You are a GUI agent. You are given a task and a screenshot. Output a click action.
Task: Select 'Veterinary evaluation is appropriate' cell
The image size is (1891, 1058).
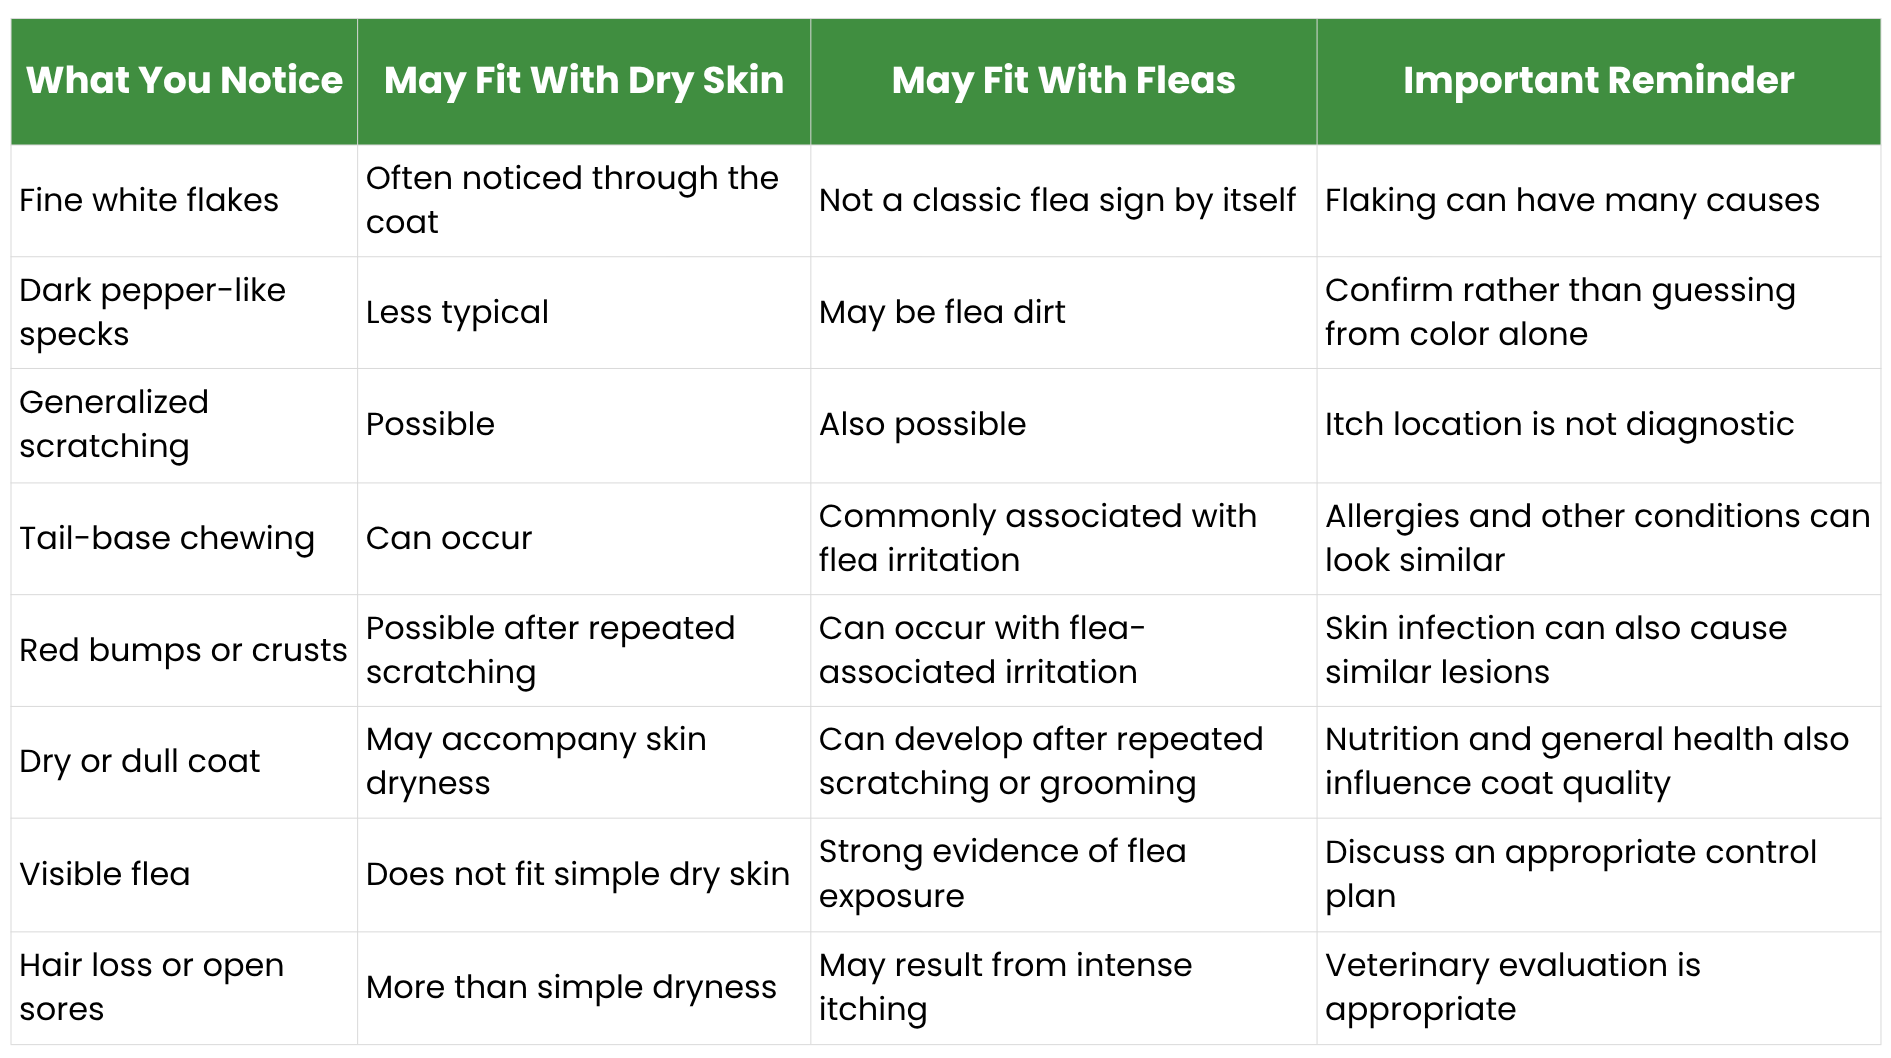[x=1598, y=988]
